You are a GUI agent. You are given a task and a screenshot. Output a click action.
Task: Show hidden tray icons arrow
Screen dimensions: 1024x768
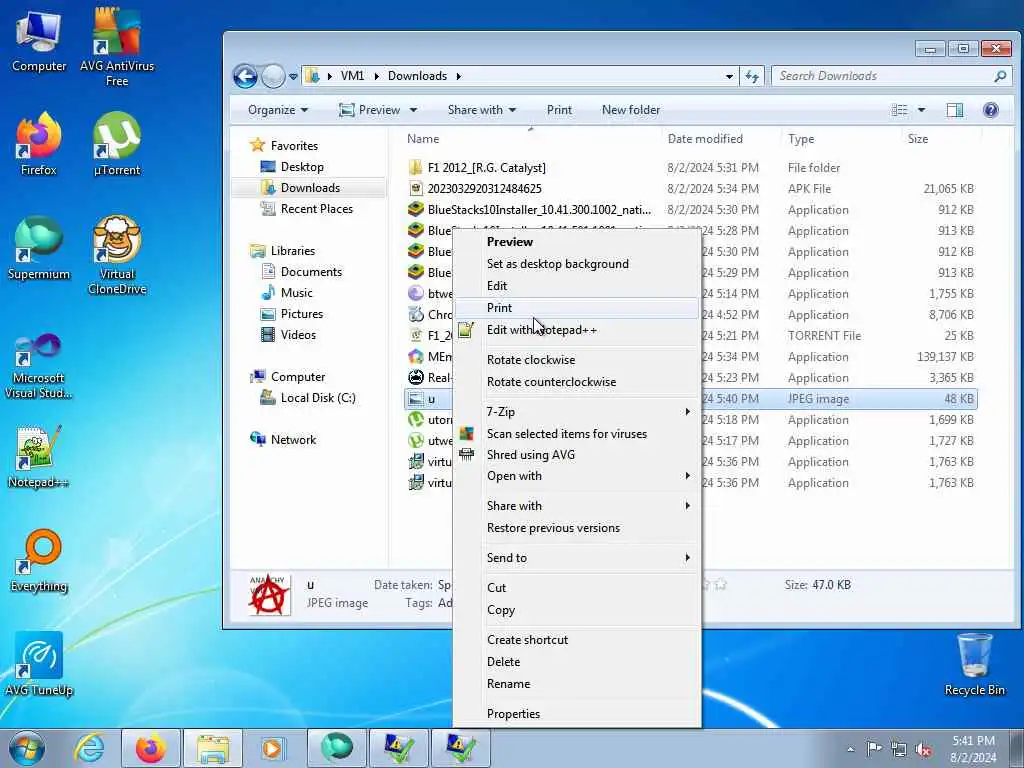click(850, 749)
